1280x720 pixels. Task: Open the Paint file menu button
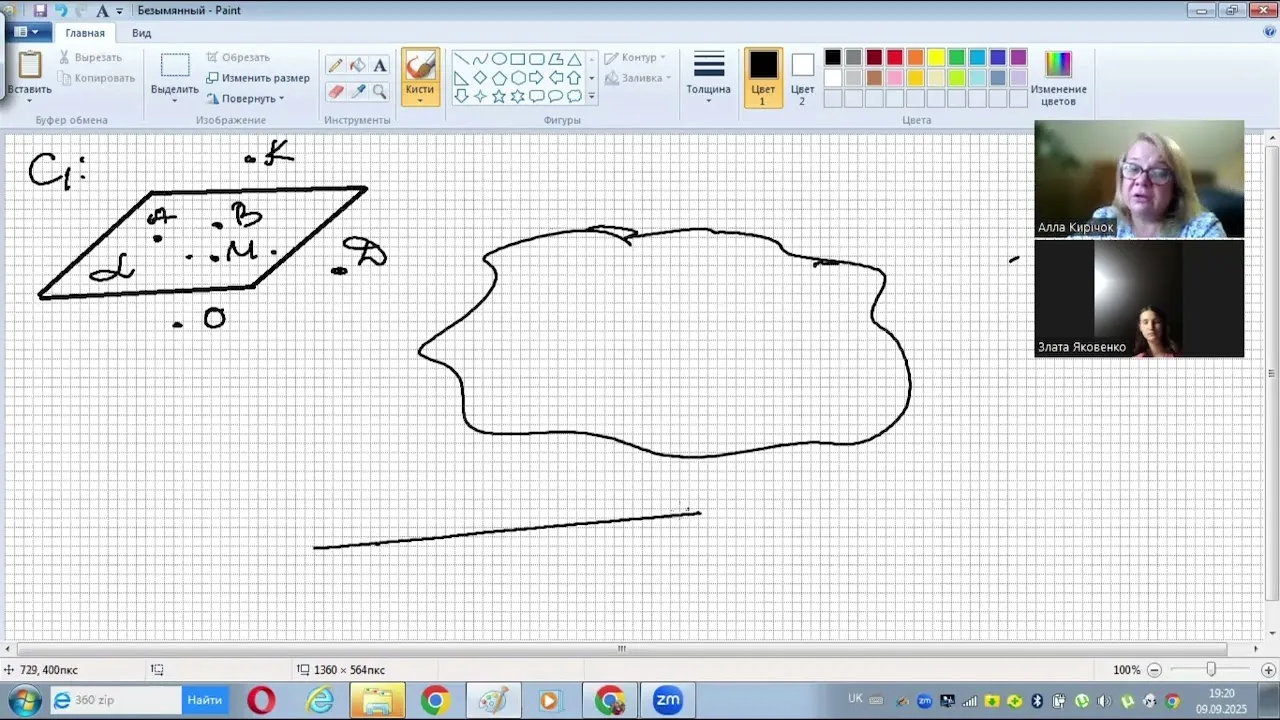tap(26, 33)
